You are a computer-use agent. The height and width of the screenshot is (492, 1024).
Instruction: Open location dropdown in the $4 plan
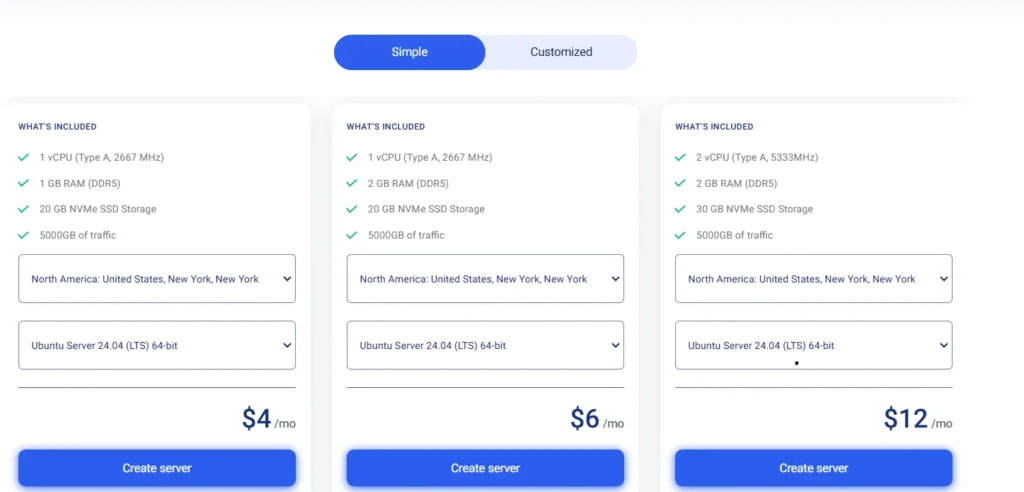(x=157, y=279)
